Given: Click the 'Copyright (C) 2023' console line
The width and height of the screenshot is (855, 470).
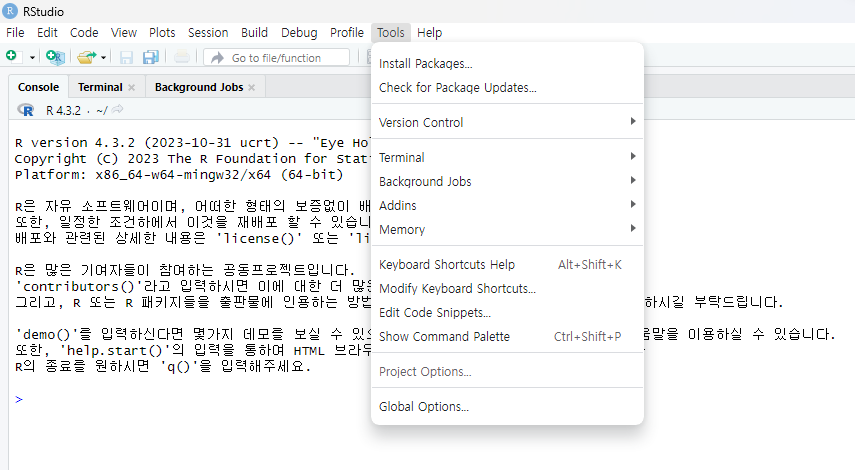Looking at the screenshot, I should pos(192,159).
